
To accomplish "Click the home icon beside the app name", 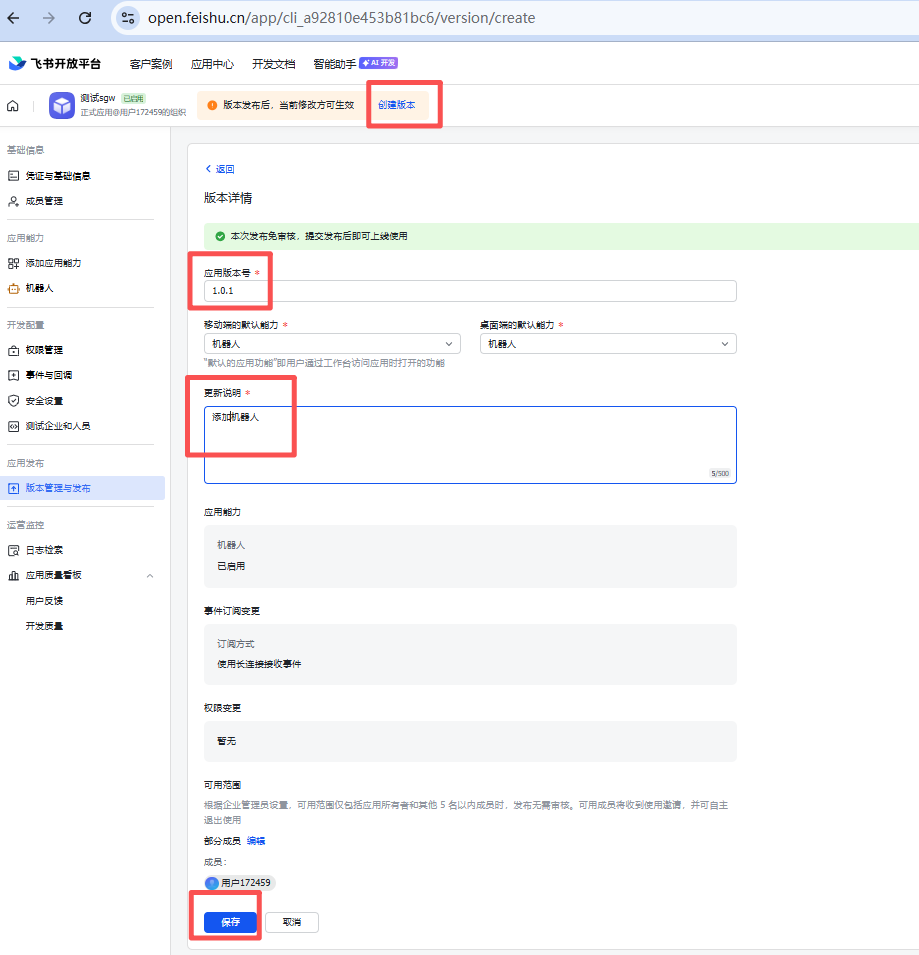I will [x=13, y=104].
